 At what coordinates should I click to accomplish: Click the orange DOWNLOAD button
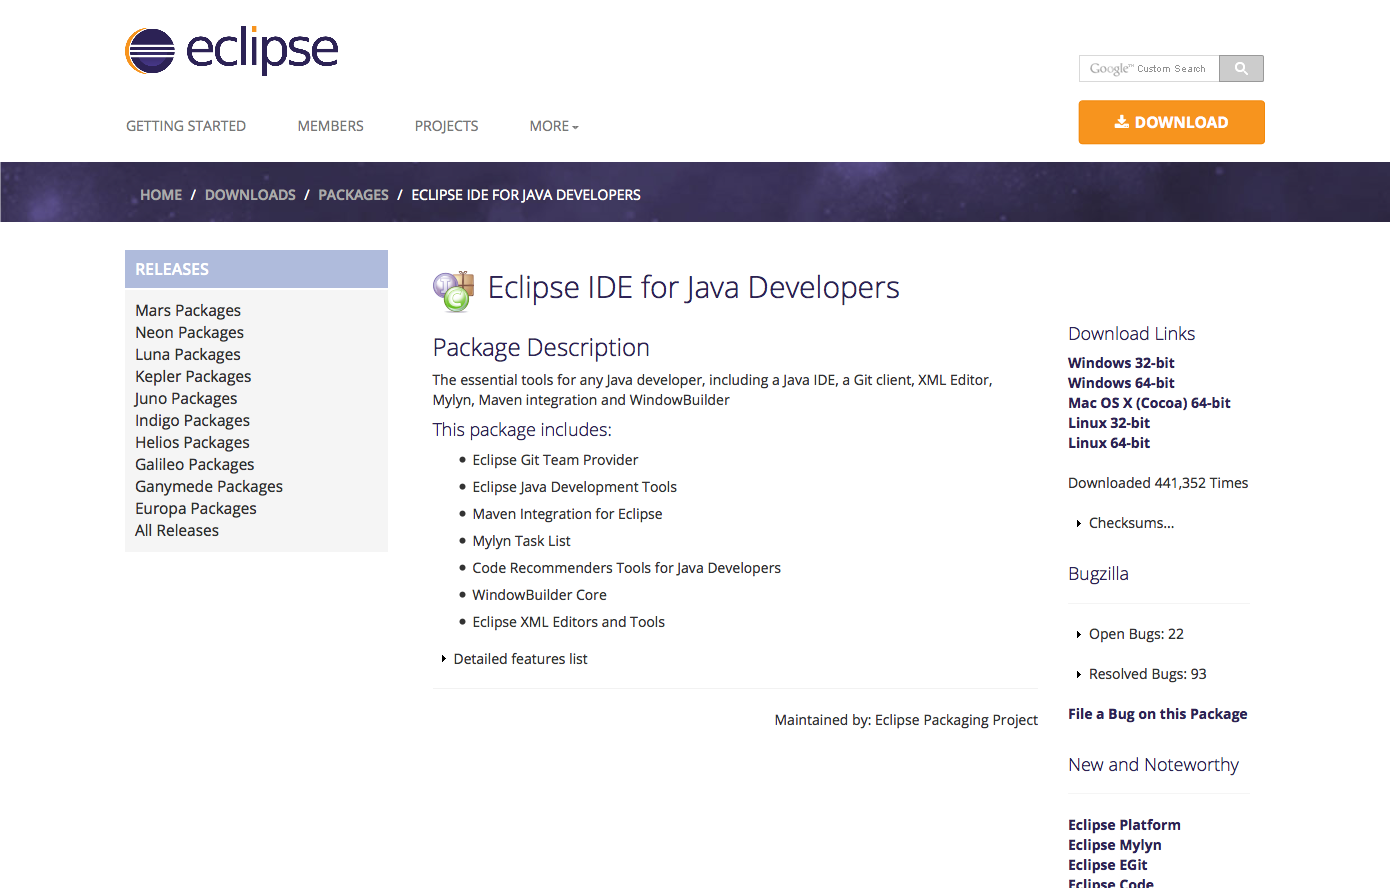[x=1171, y=122]
